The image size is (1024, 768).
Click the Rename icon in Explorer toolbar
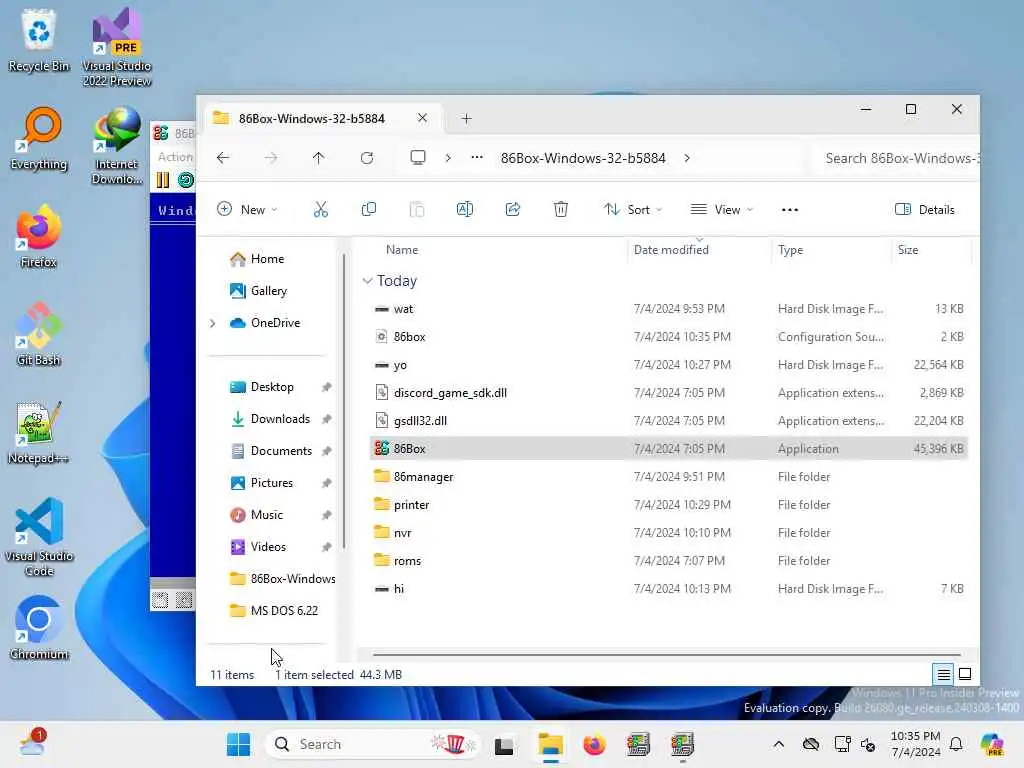tap(464, 210)
